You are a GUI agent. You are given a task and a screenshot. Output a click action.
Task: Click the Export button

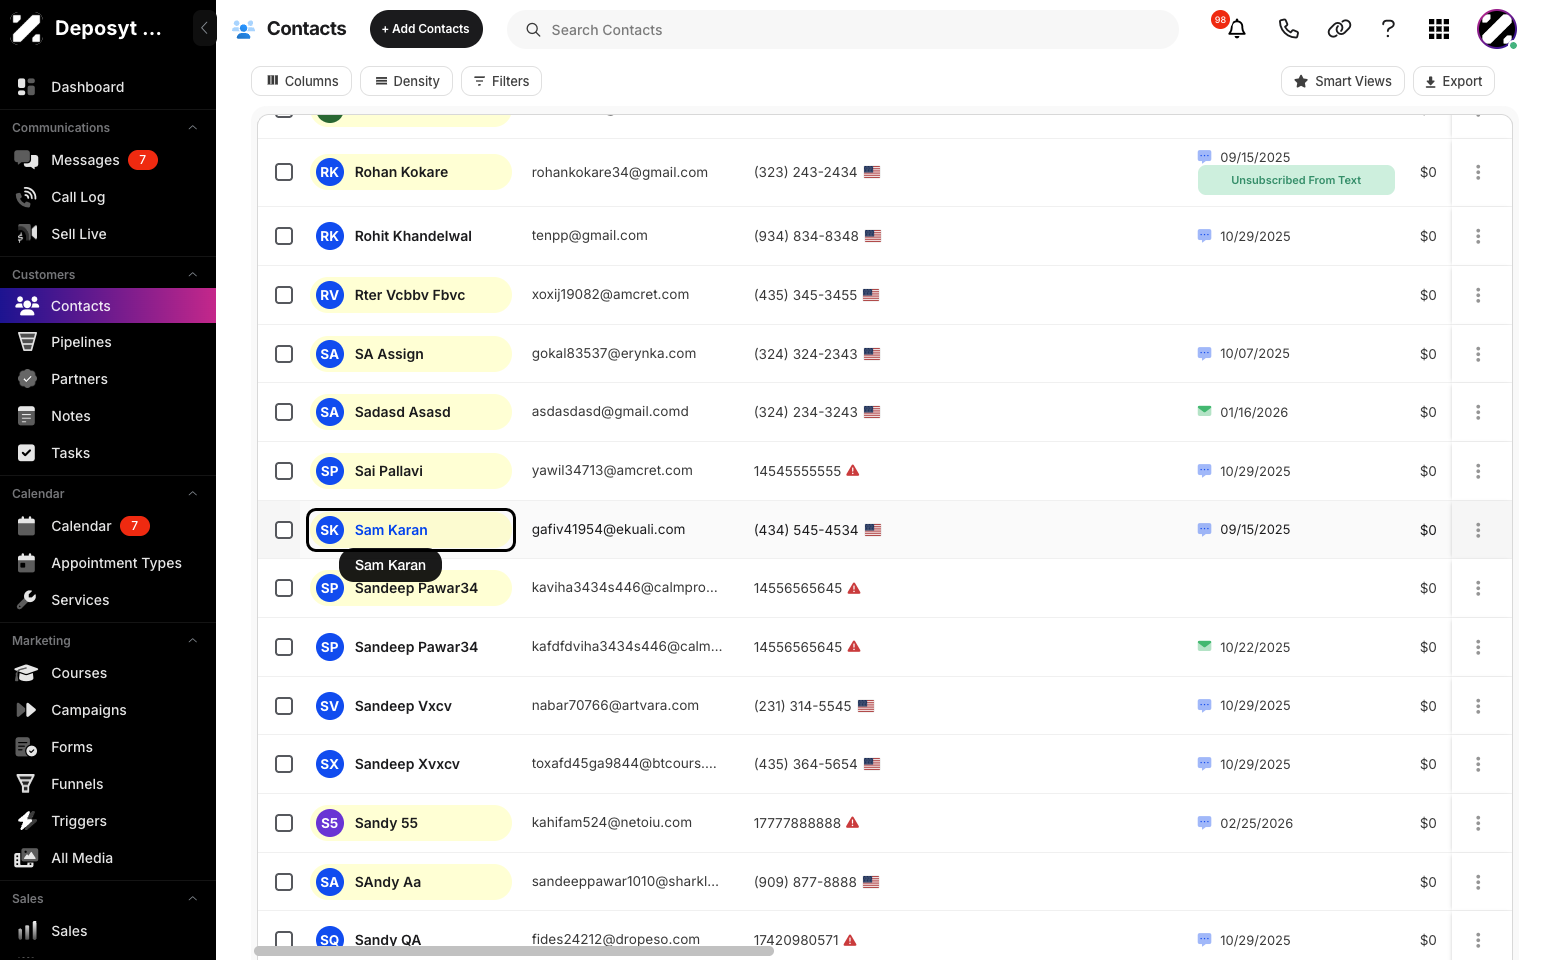click(1453, 81)
